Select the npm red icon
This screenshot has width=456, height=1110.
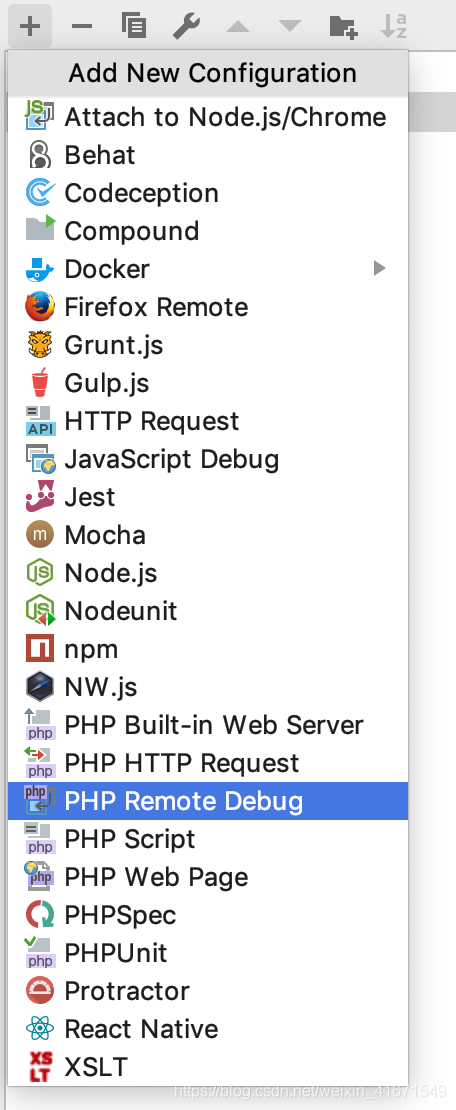pyautogui.click(x=40, y=649)
